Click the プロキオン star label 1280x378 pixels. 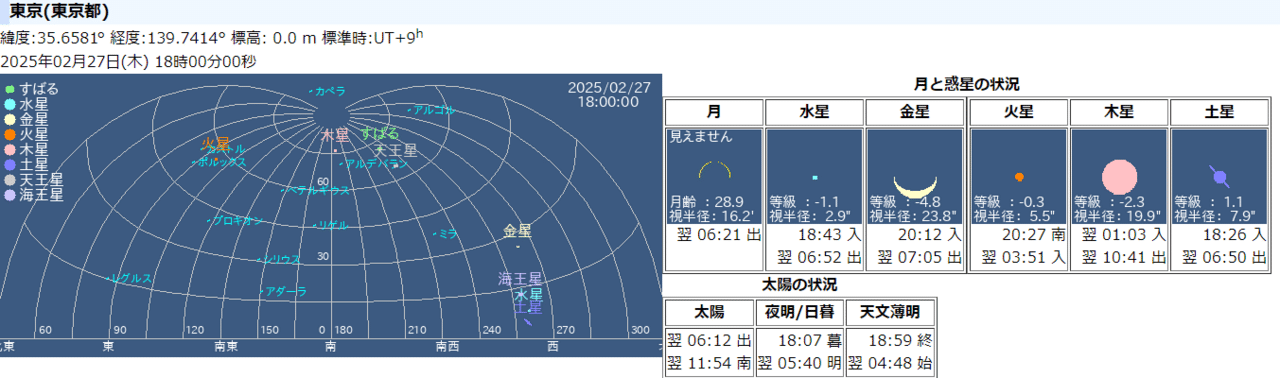coord(238,221)
